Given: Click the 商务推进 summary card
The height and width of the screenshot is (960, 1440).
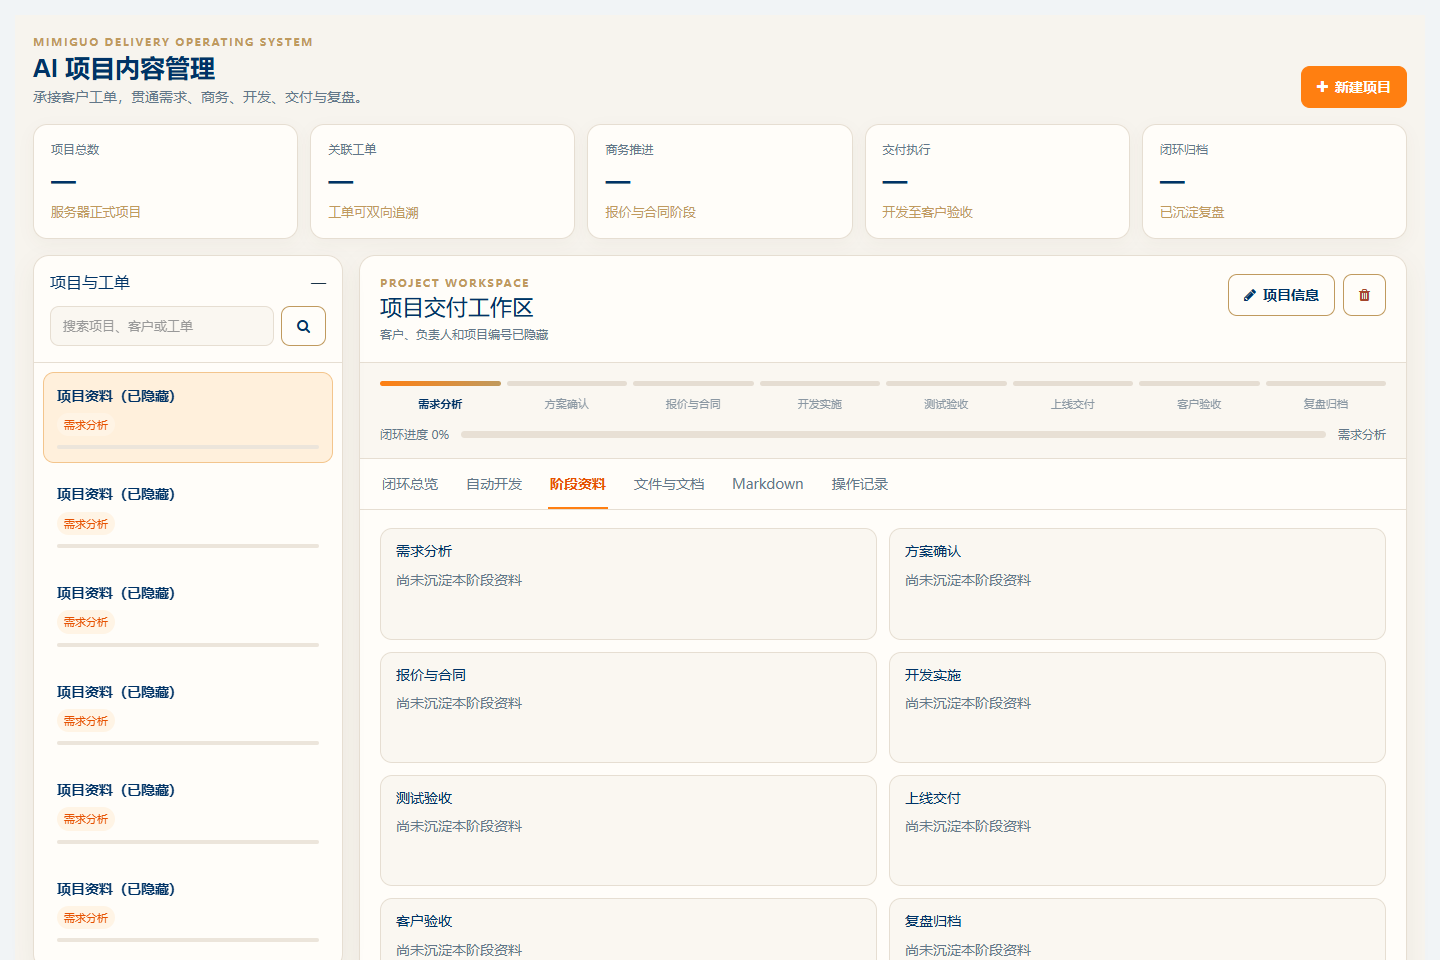Looking at the screenshot, I should (x=720, y=181).
